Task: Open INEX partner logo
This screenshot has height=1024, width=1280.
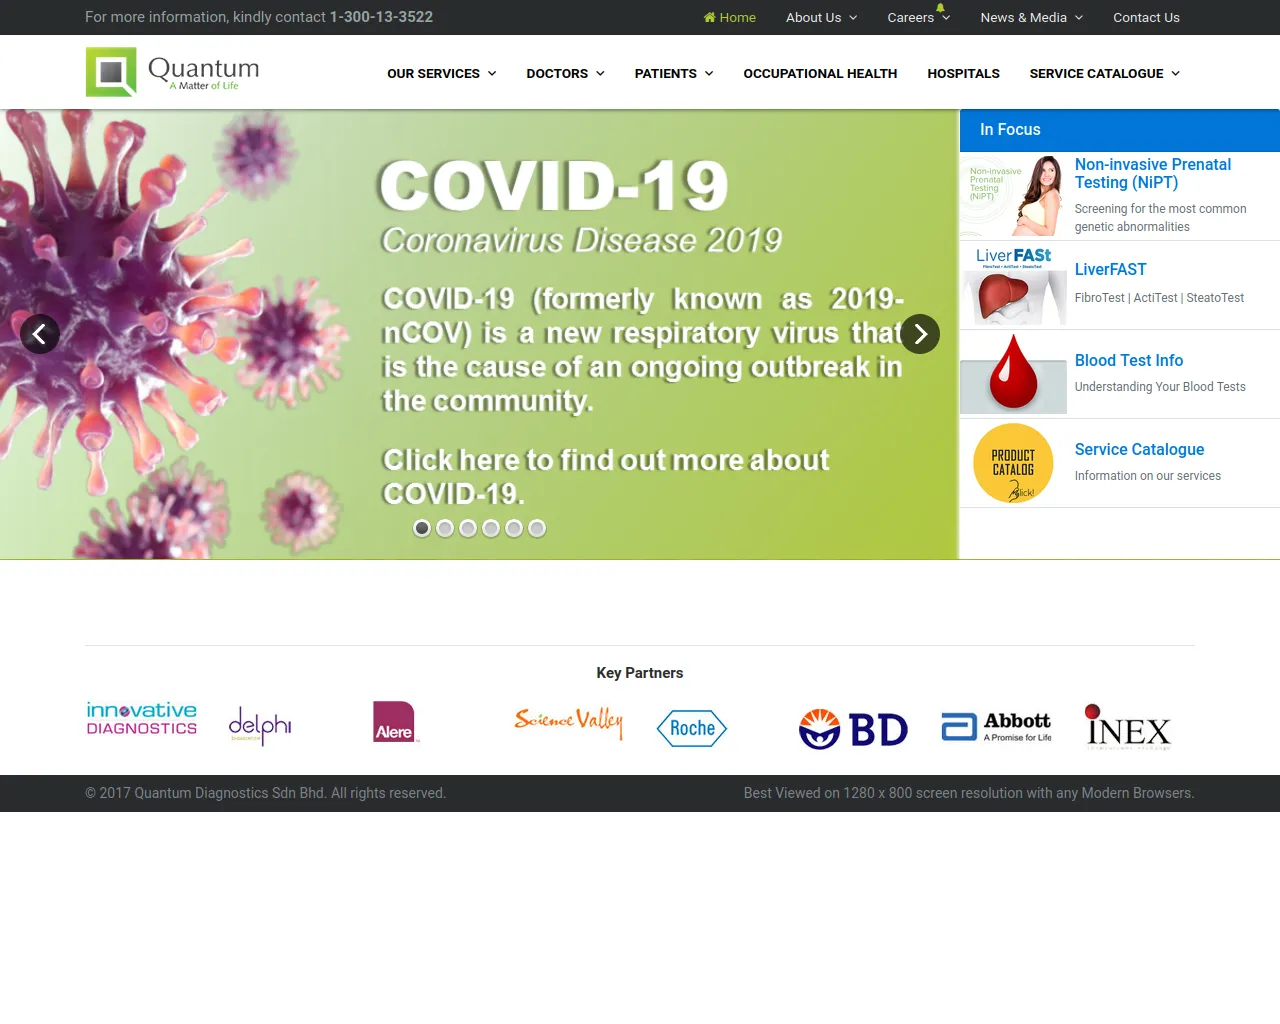Action: click(x=1128, y=727)
